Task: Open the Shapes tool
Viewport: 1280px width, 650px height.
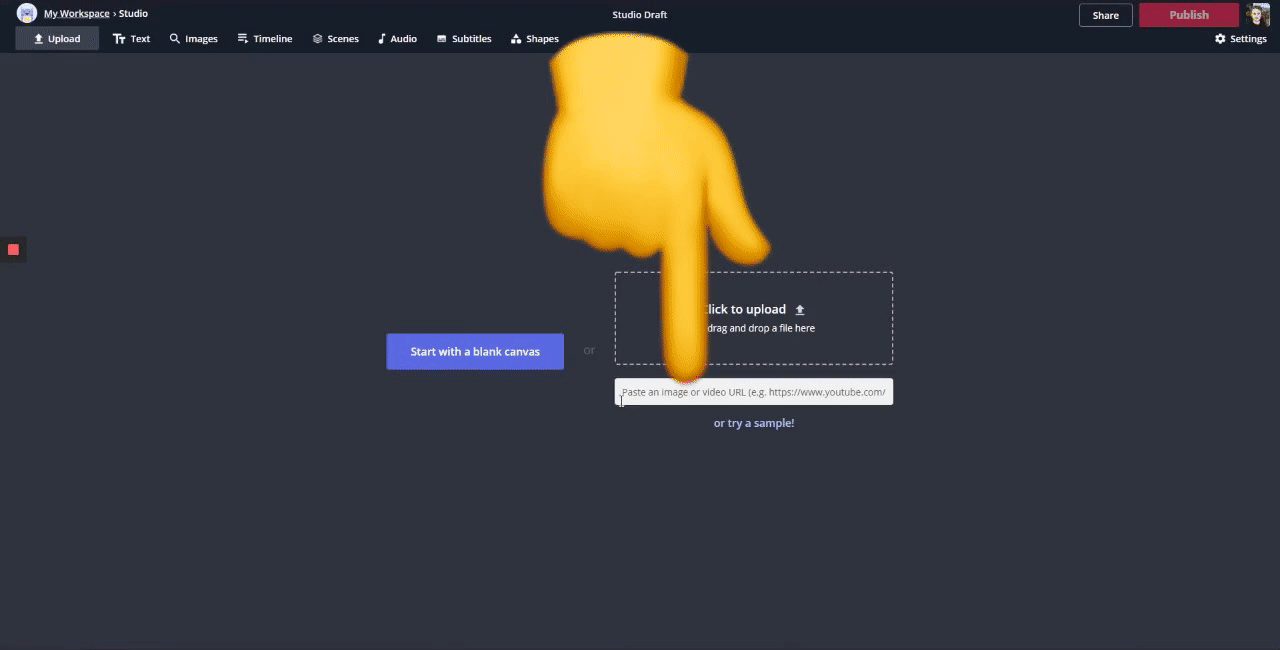Action: point(534,39)
